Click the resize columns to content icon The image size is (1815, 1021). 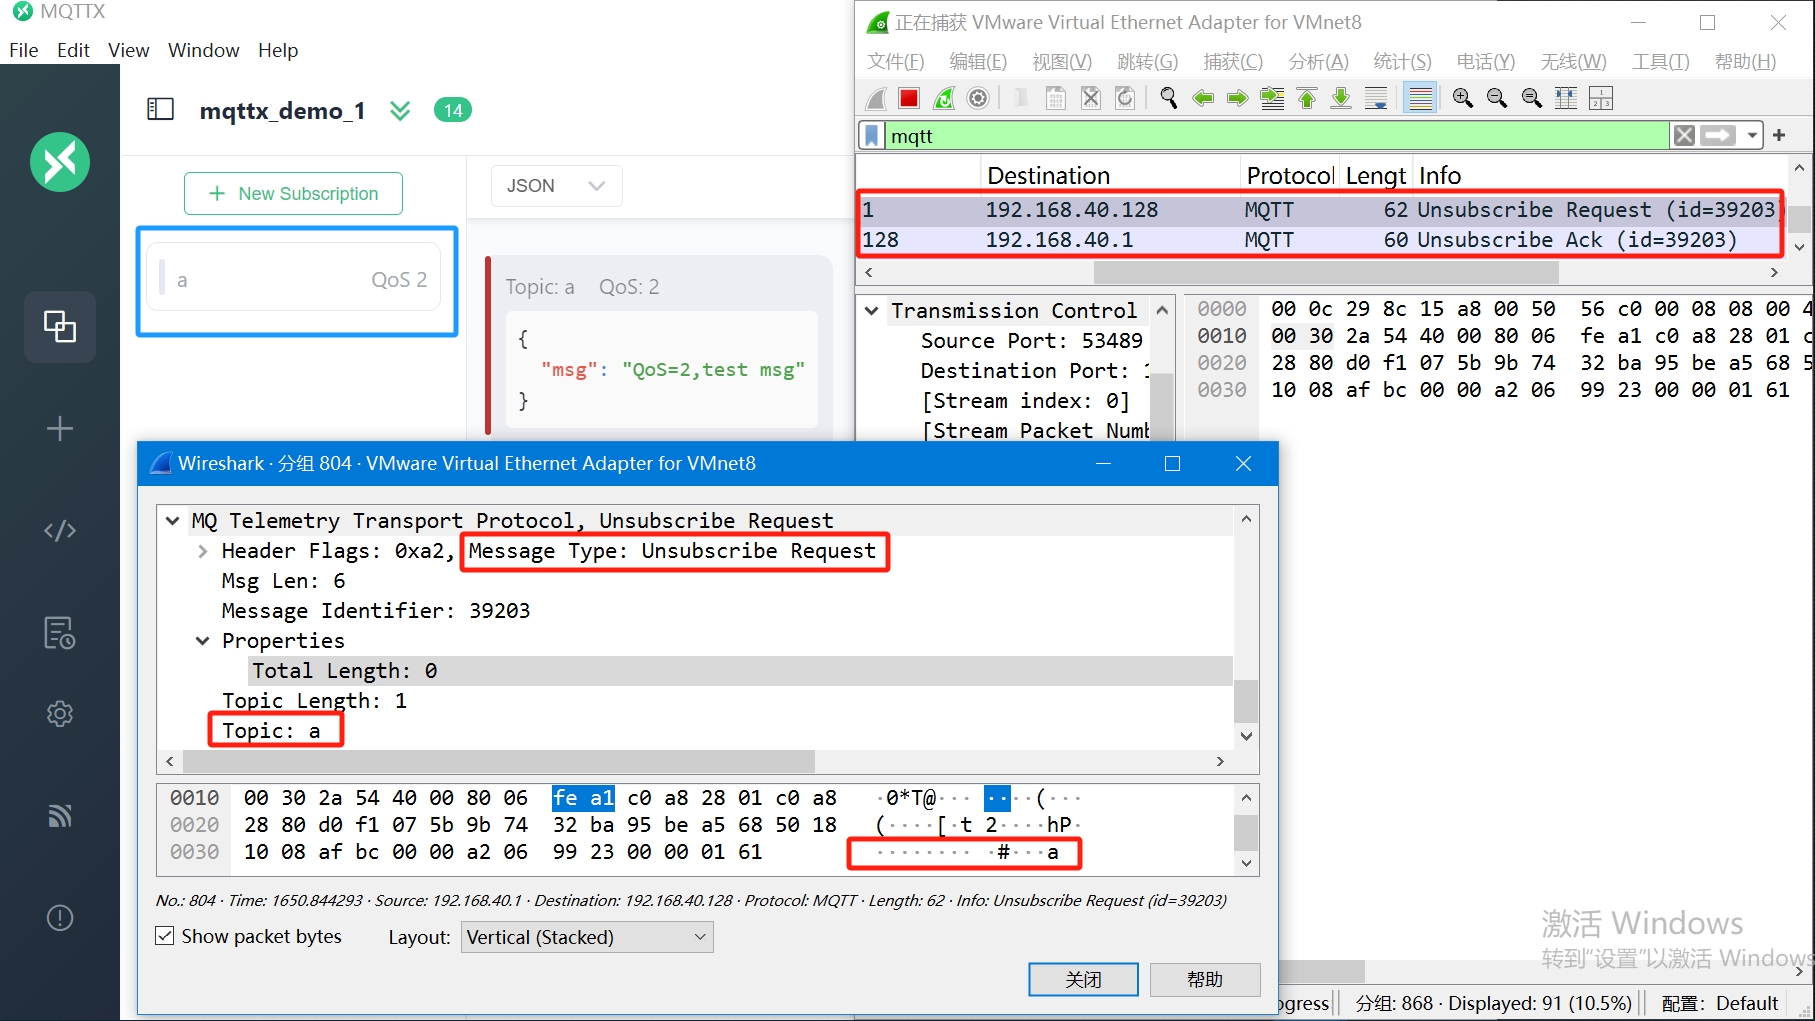[1566, 98]
